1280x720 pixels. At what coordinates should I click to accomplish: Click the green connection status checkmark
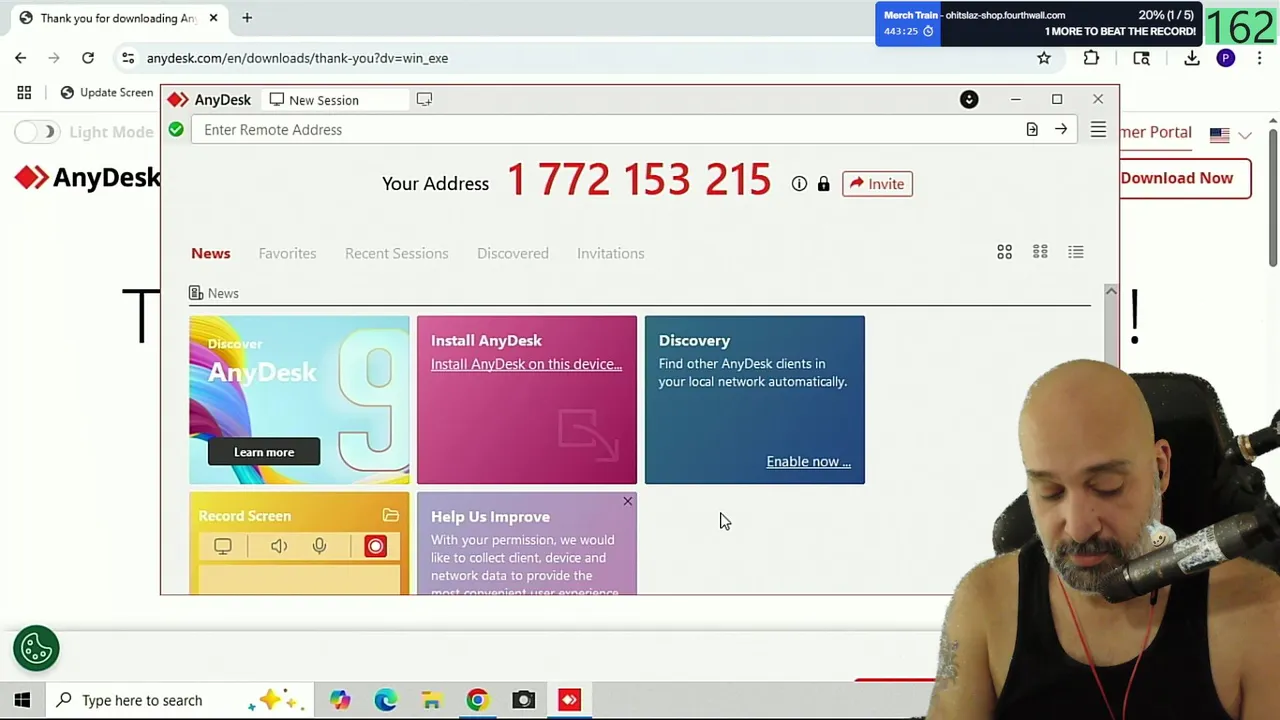176,129
